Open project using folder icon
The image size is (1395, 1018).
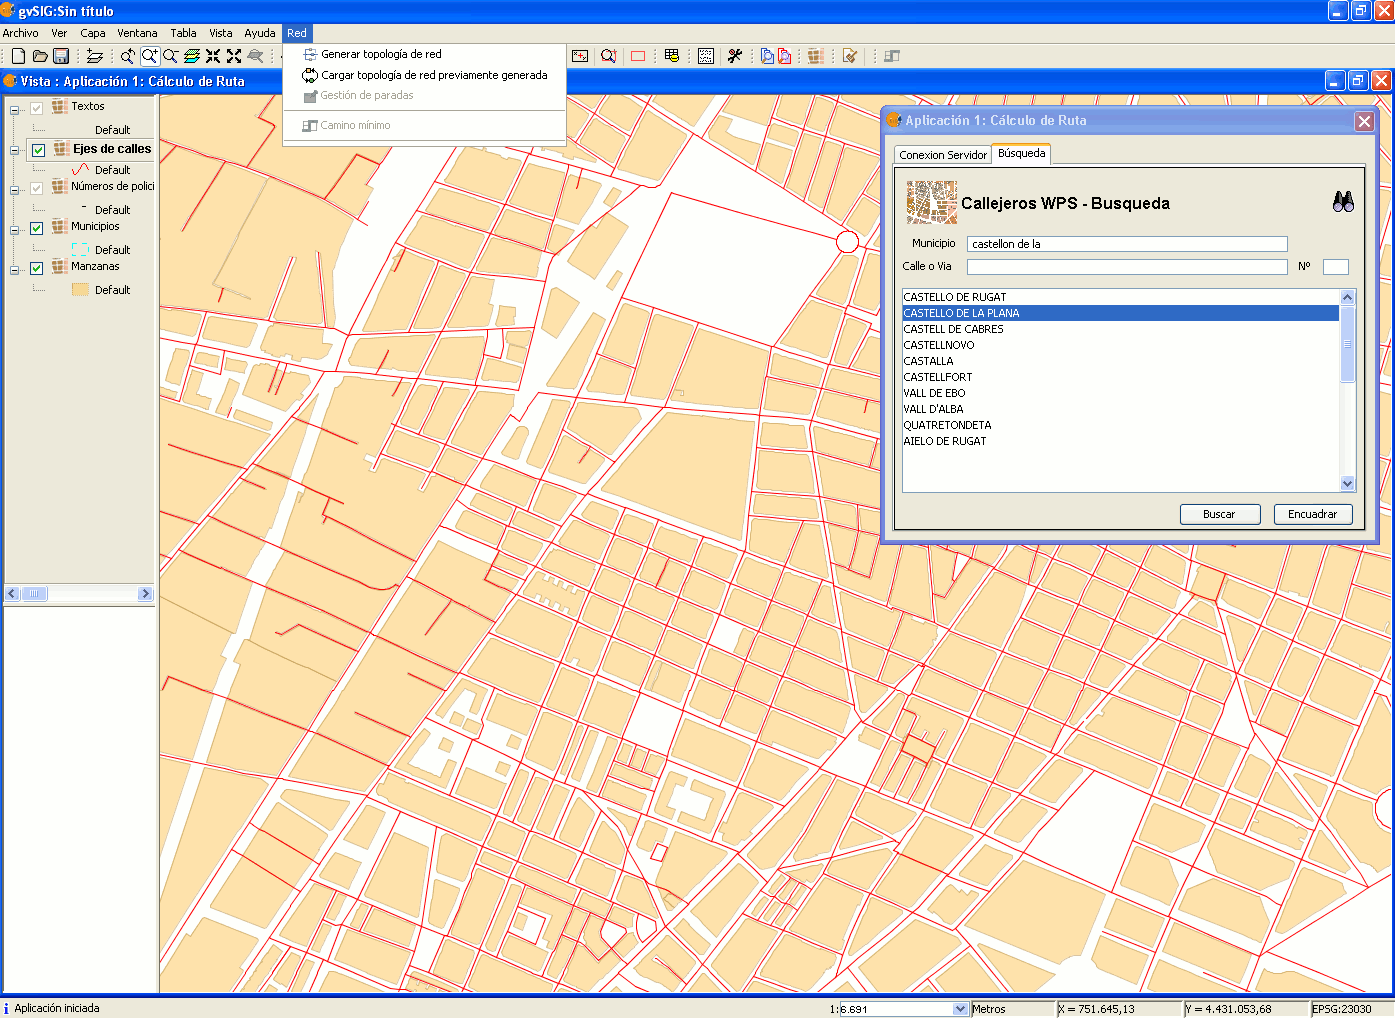[x=40, y=56]
